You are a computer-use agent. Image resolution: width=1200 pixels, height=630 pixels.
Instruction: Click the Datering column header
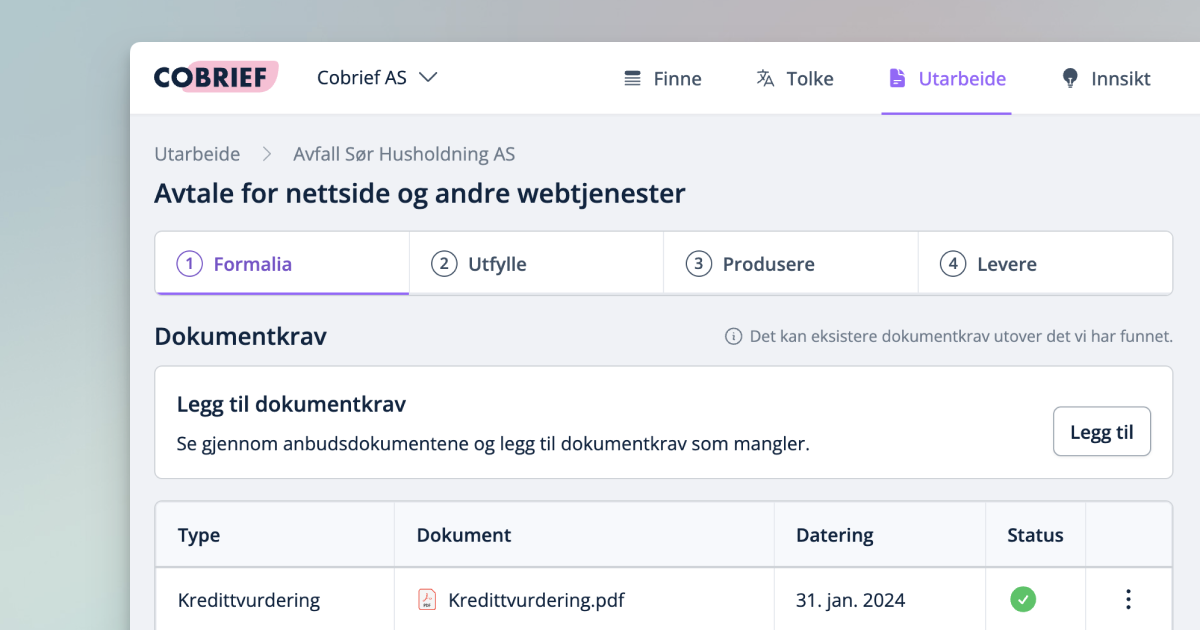(x=834, y=535)
